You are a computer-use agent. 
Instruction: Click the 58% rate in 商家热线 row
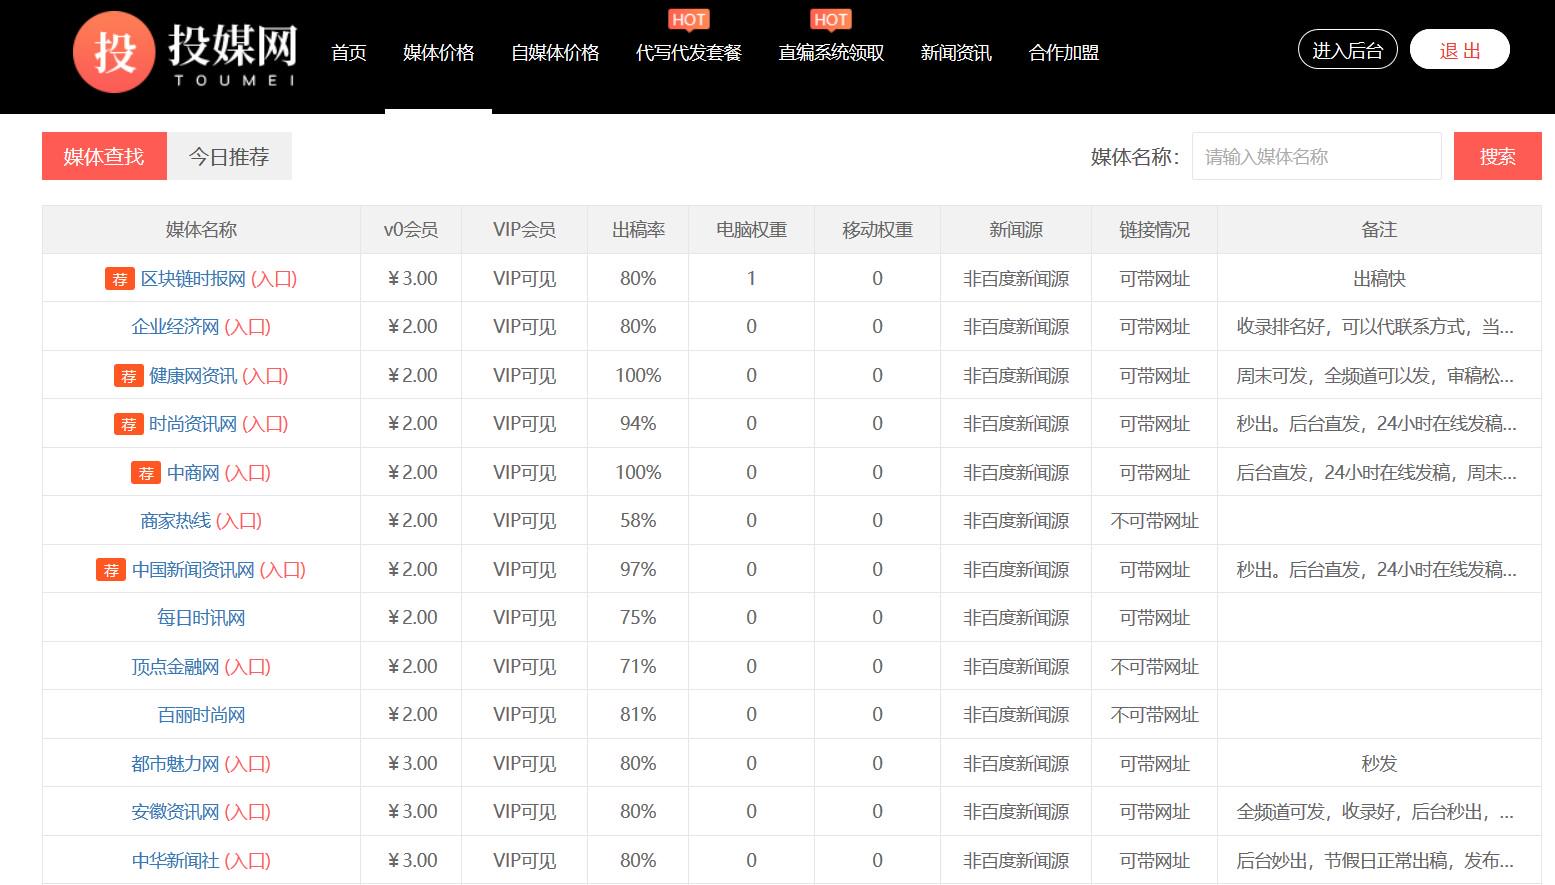pos(638,521)
